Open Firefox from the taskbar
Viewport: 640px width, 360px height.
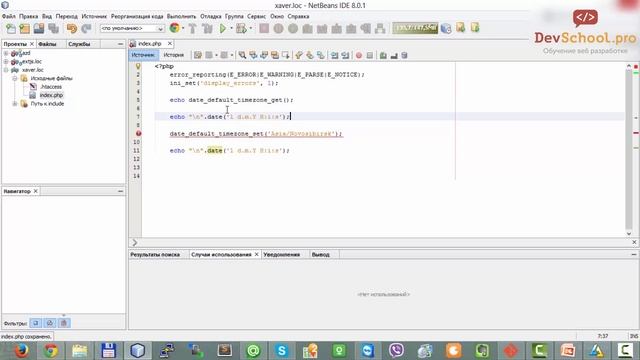21,351
